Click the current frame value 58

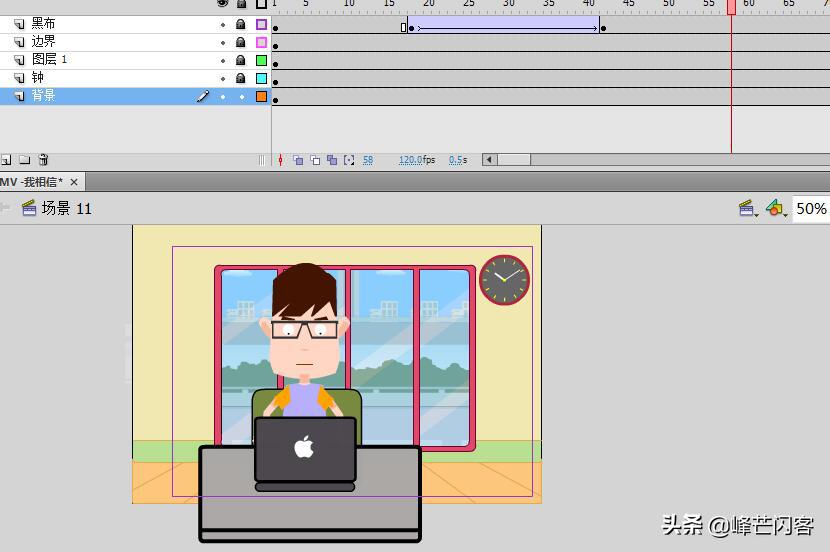click(368, 160)
